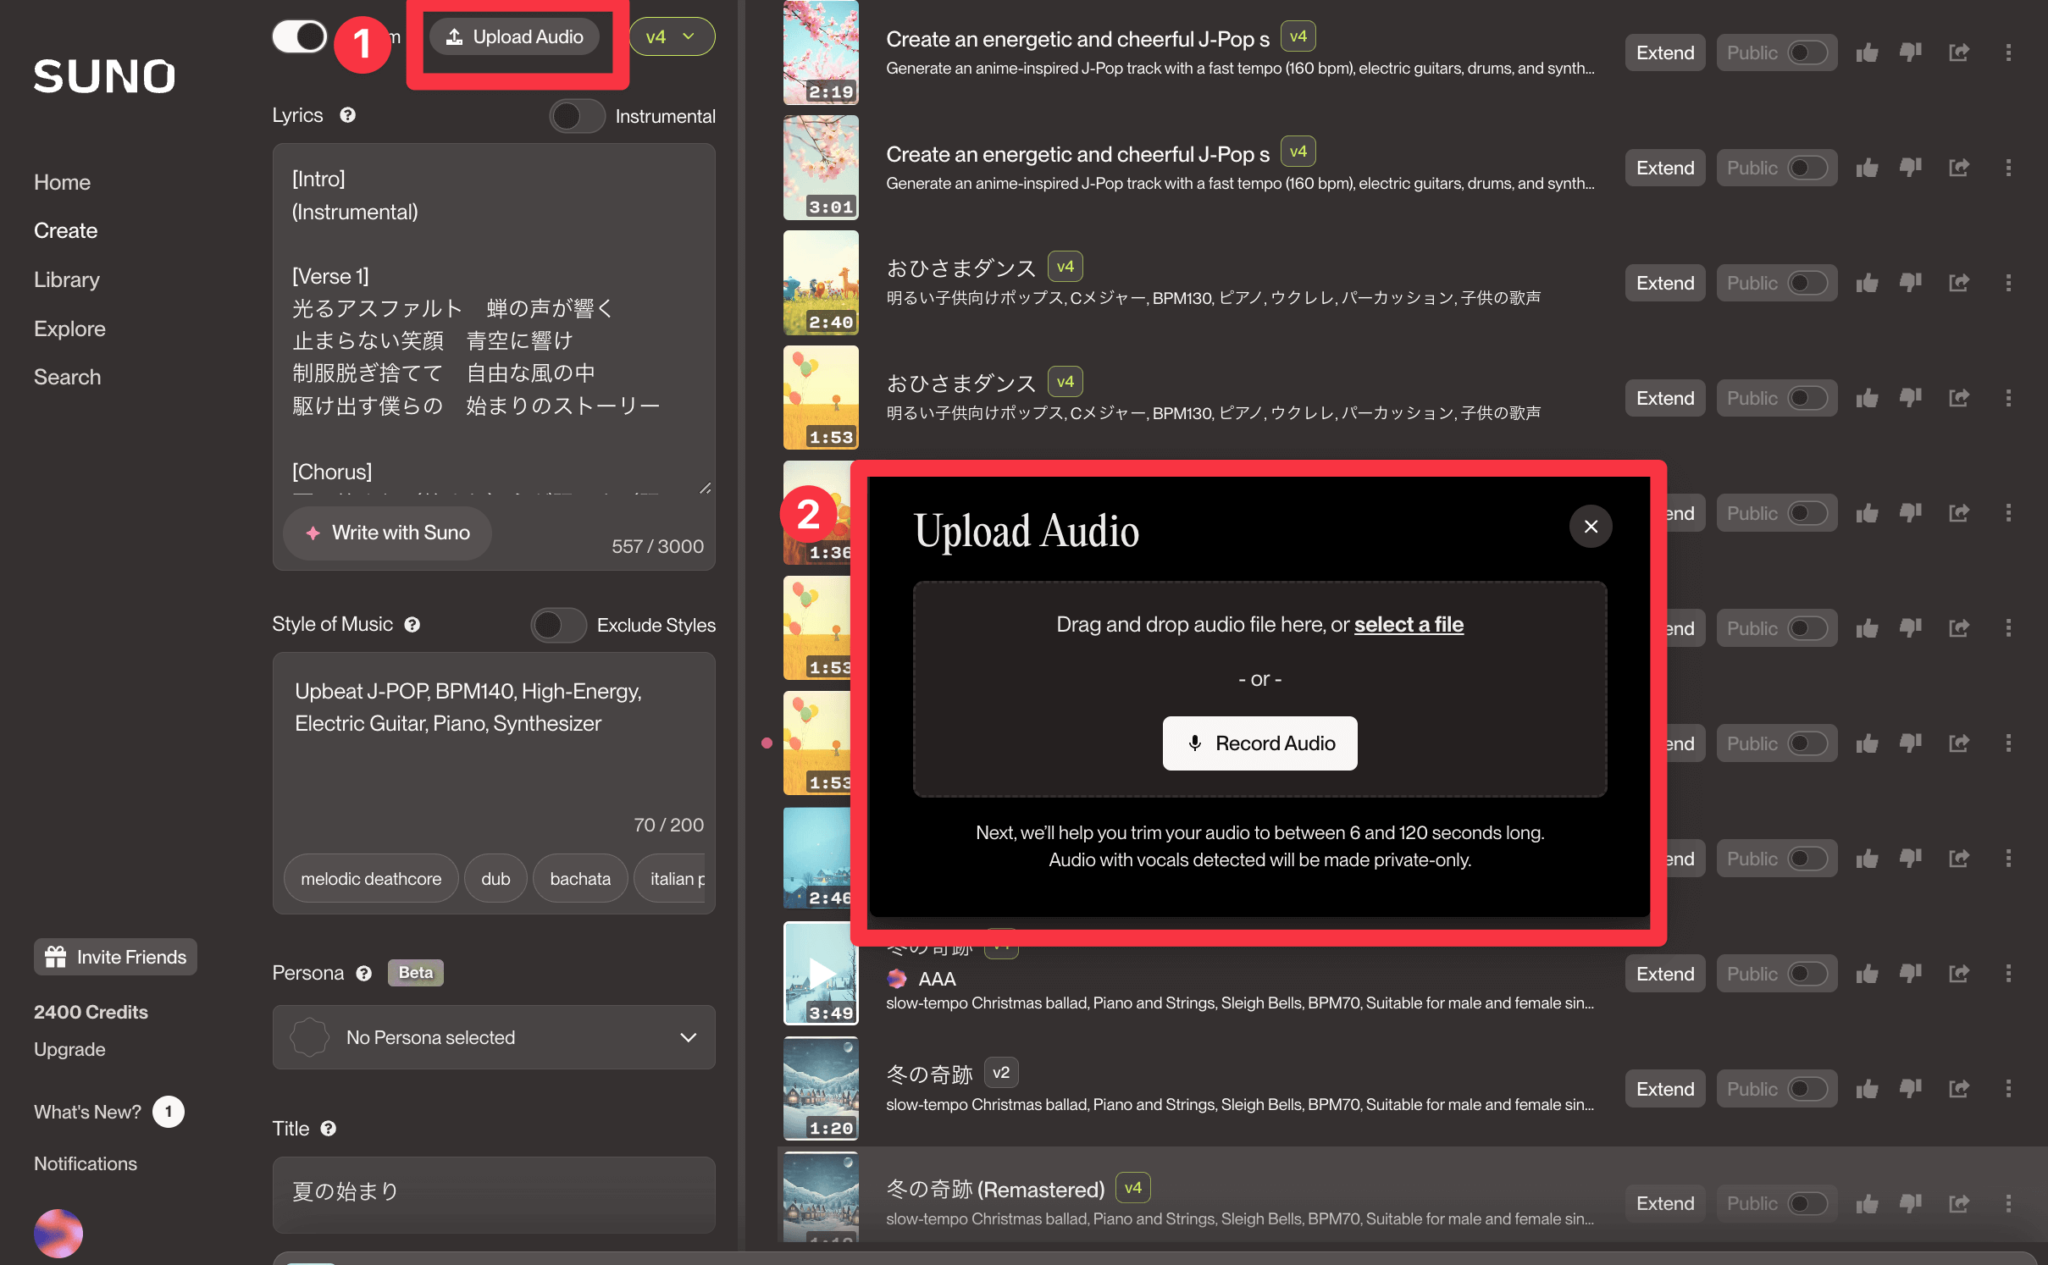Image resolution: width=2048 pixels, height=1265 pixels.
Task: Share the first おひさまダンス song
Action: pos(1958,283)
